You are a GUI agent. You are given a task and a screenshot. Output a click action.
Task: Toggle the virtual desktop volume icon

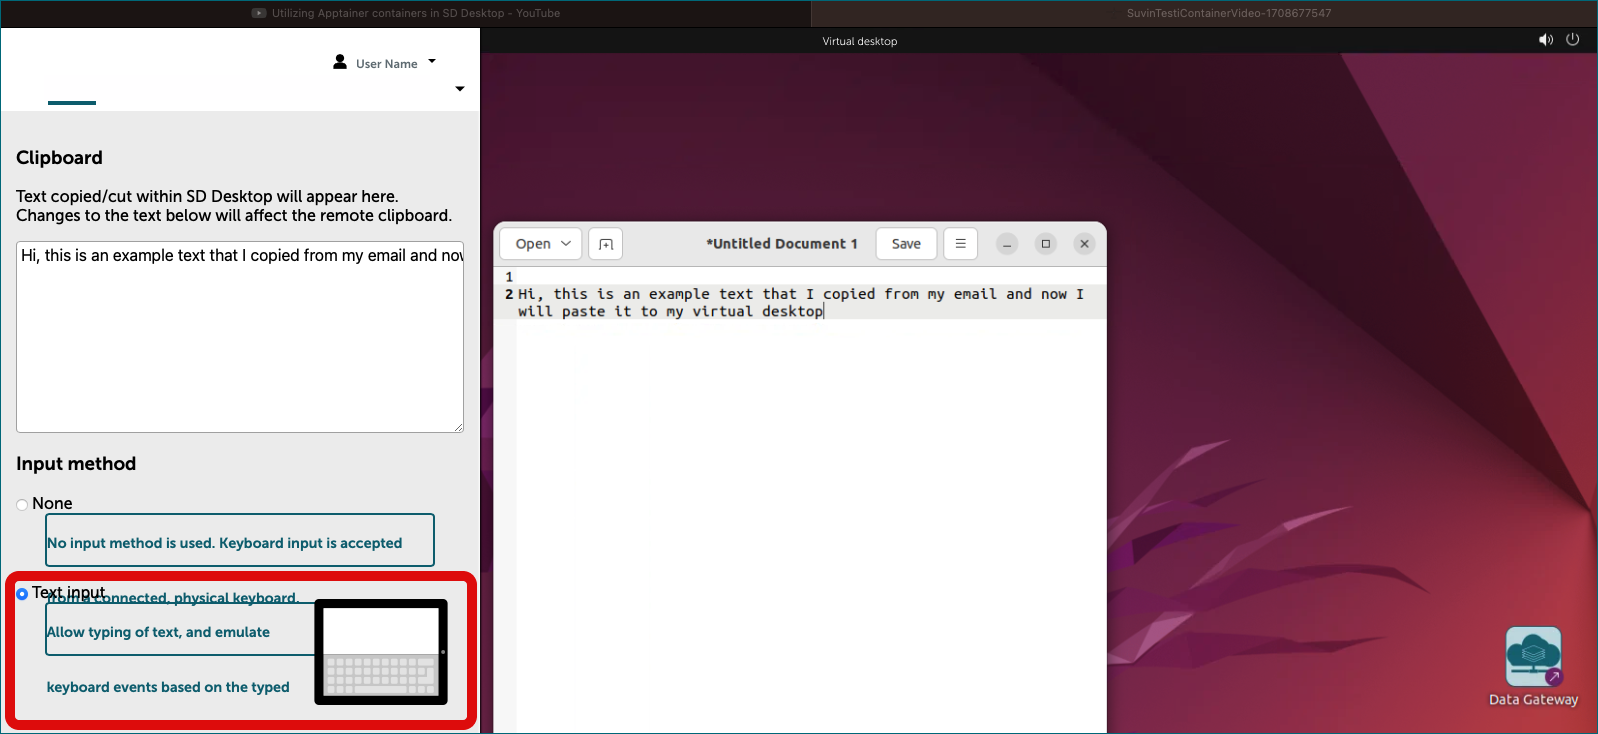[1546, 40]
